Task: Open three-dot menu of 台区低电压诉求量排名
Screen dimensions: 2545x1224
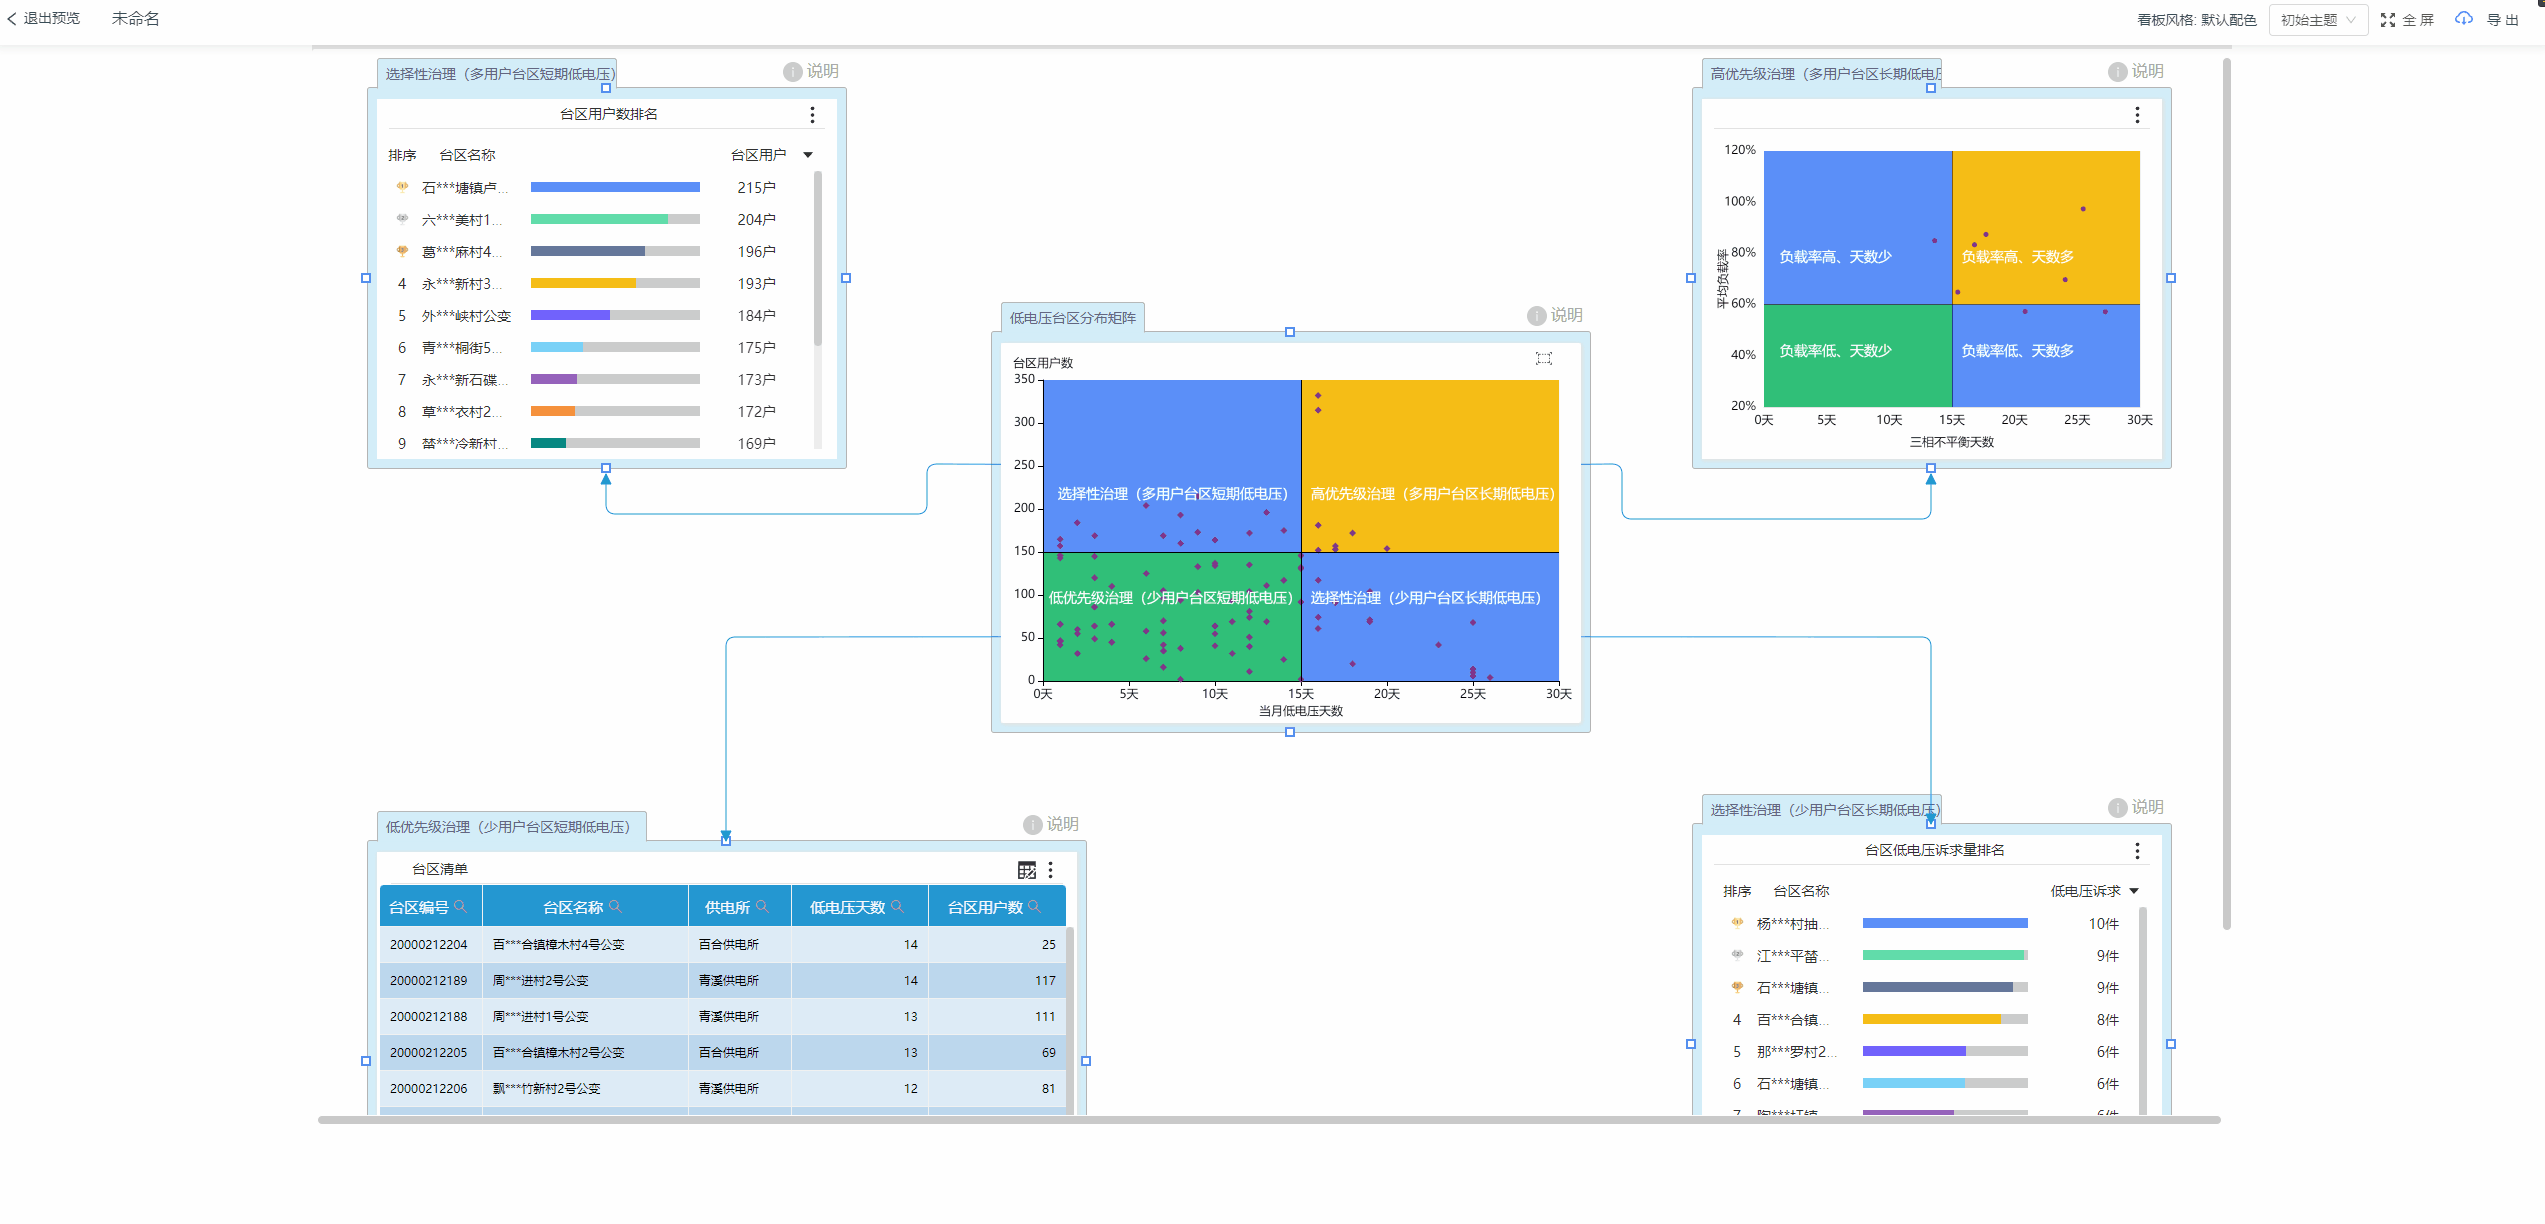Action: click(2137, 851)
